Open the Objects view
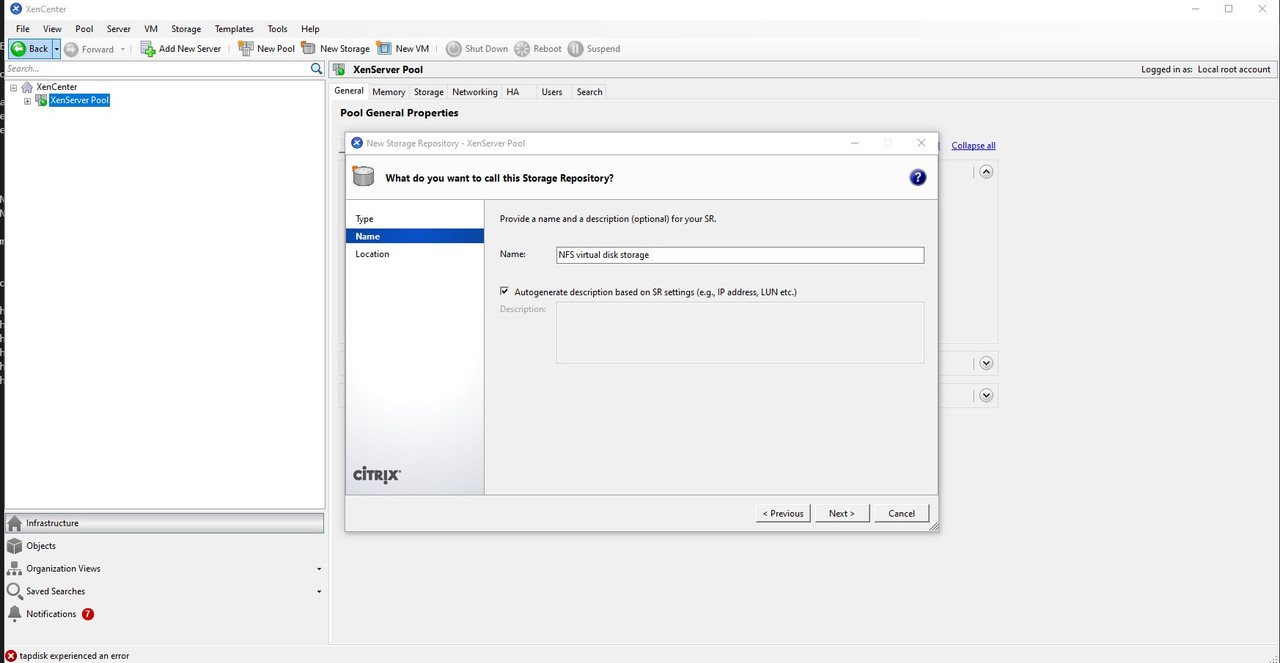Viewport: 1280px width, 663px height. pos(165,546)
